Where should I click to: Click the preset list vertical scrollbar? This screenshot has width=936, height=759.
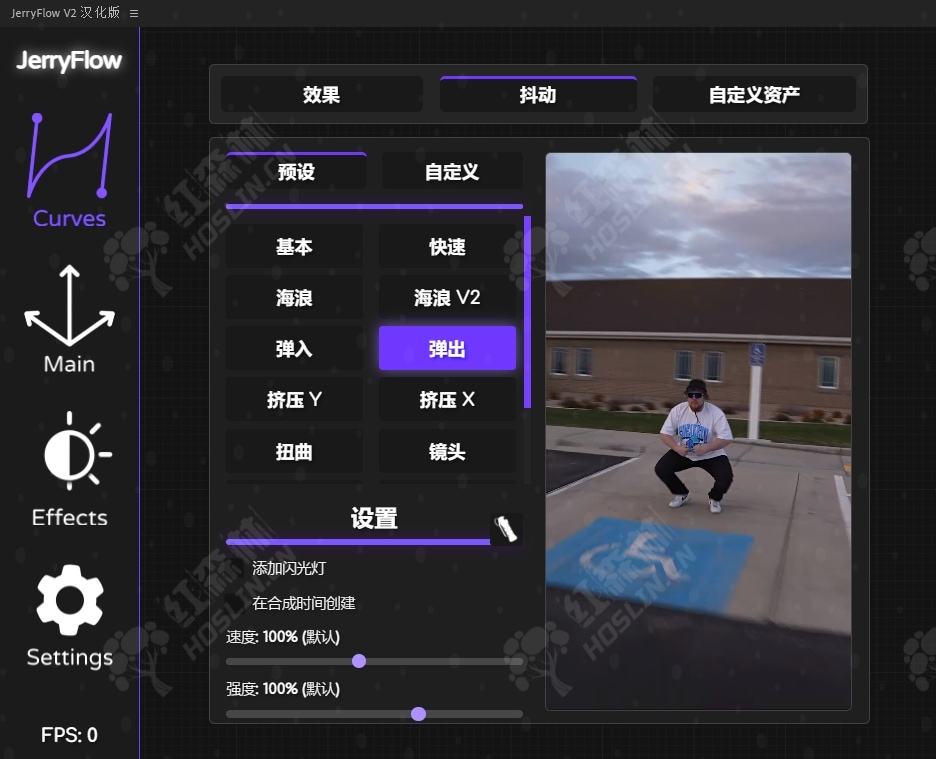(527, 312)
